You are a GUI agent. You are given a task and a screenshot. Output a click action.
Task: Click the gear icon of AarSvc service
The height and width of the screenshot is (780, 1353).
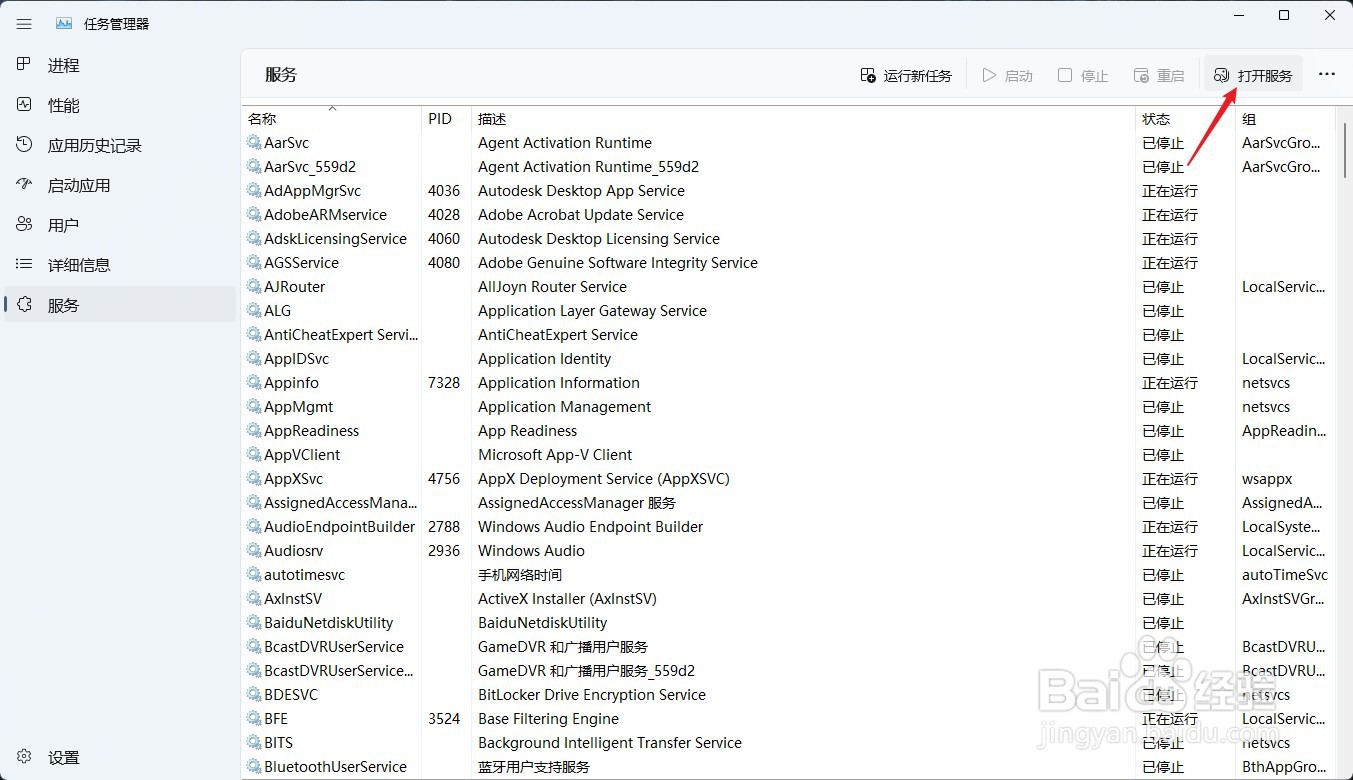(x=254, y=143)
